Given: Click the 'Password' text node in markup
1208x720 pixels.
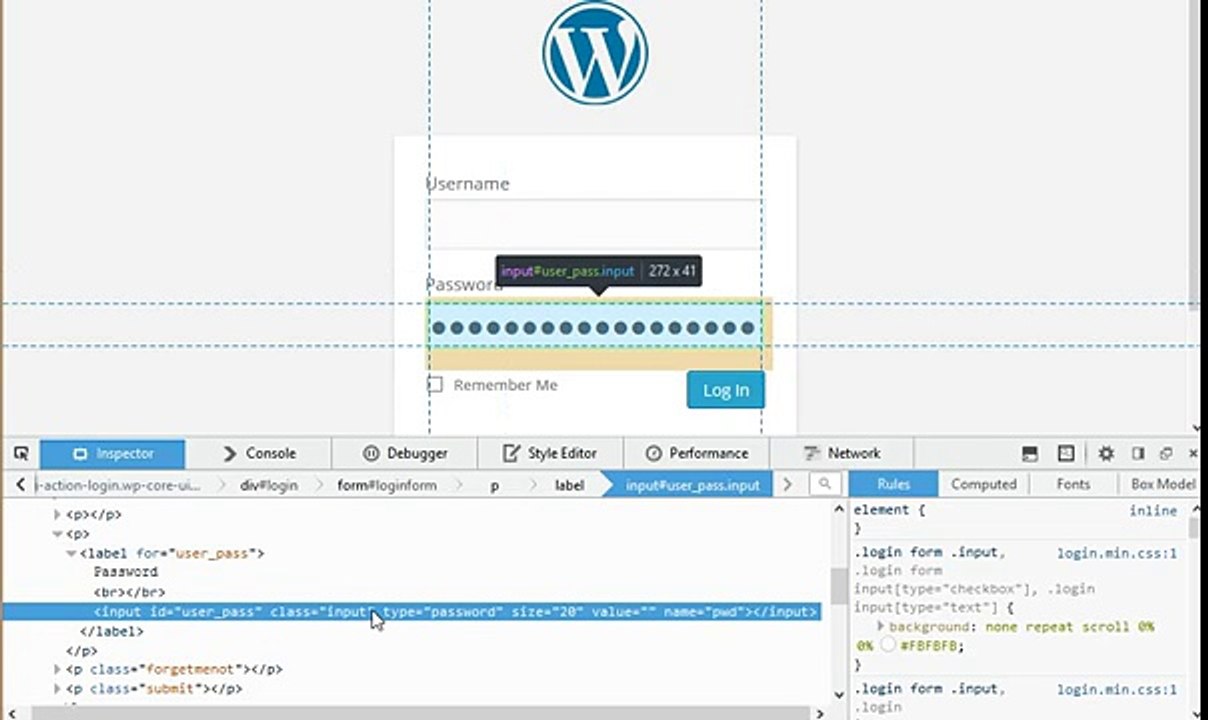Looking at the screenshot, I should tap(126, 572).
